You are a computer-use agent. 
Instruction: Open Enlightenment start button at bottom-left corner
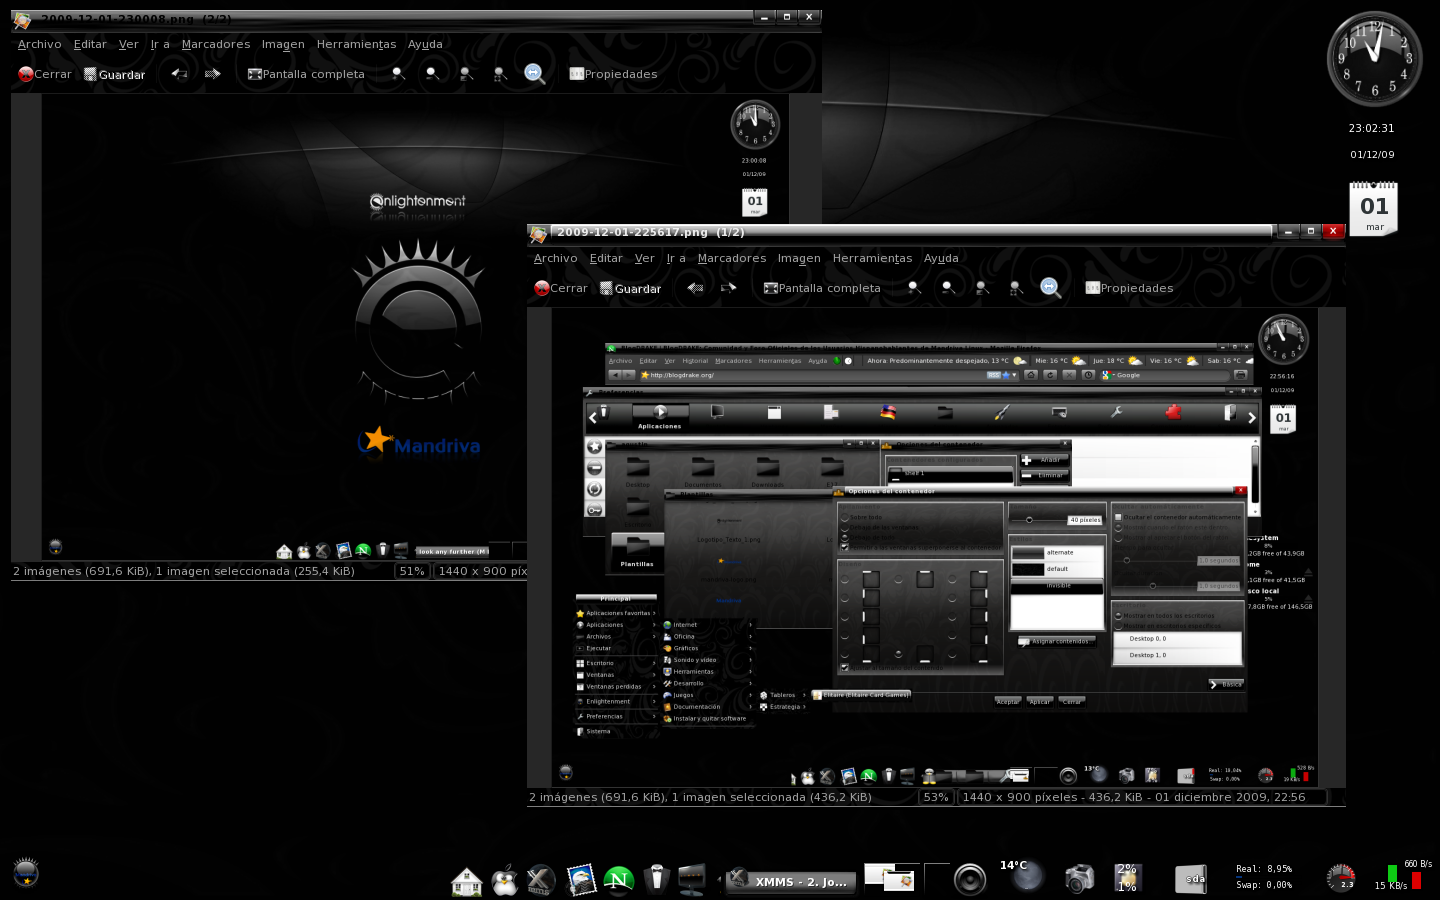[x=26, y=872]
